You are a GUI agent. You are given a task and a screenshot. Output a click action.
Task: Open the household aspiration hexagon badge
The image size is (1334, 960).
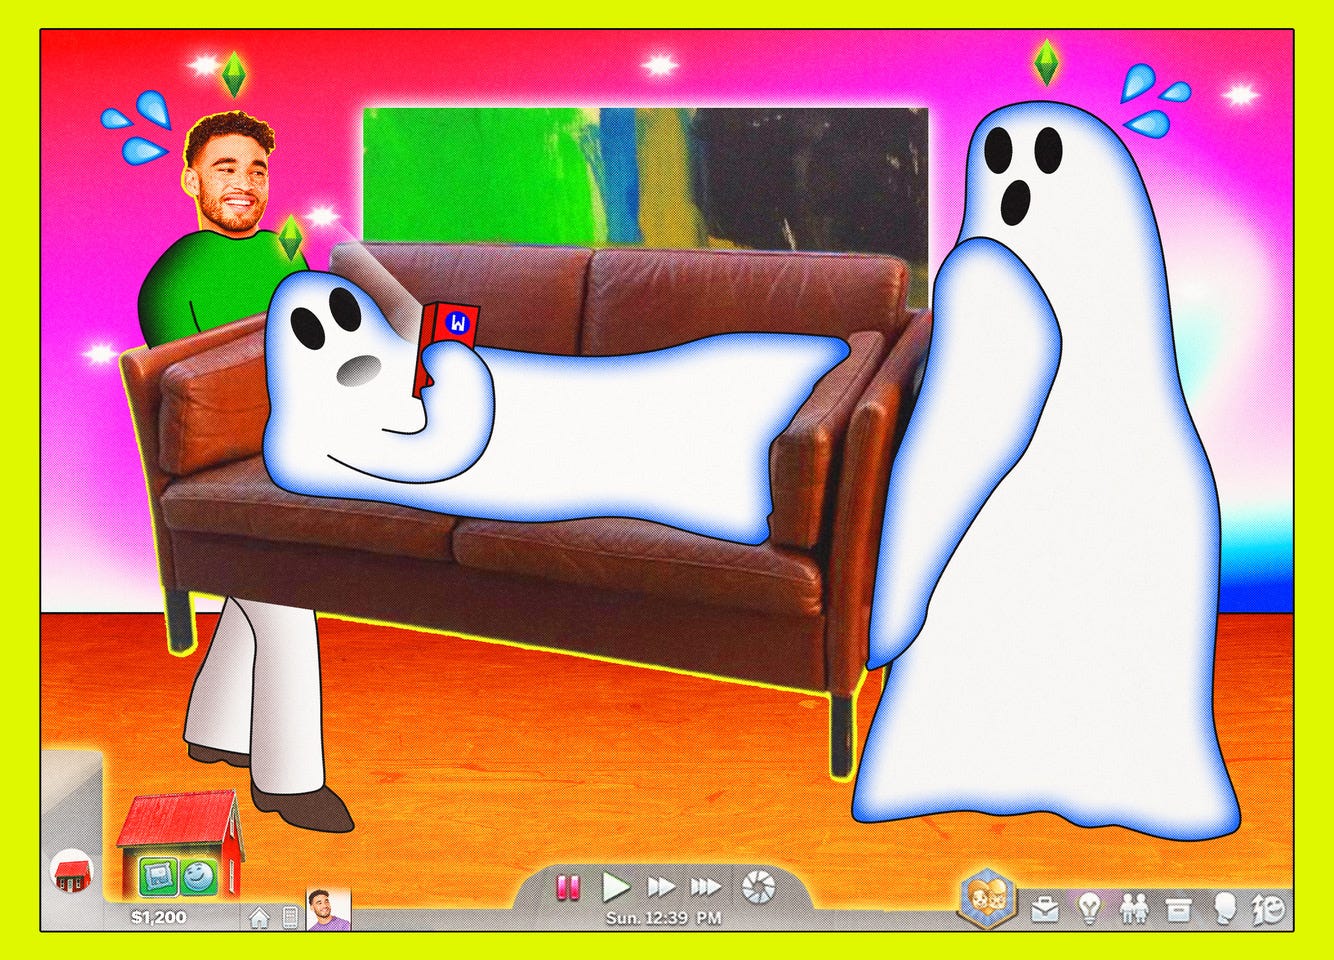pyautogui.click(x=987, y=899)
